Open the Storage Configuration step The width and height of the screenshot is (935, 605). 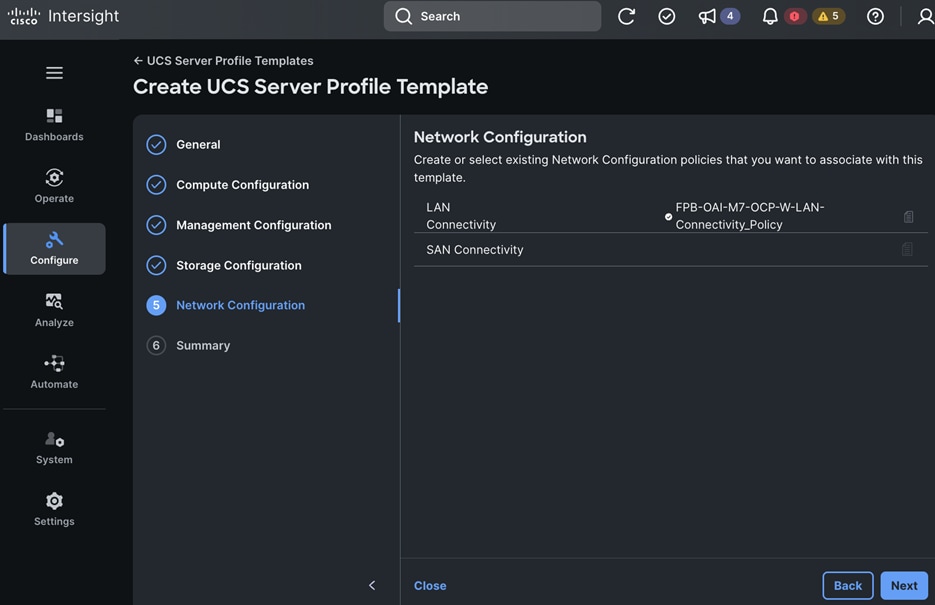239,265
